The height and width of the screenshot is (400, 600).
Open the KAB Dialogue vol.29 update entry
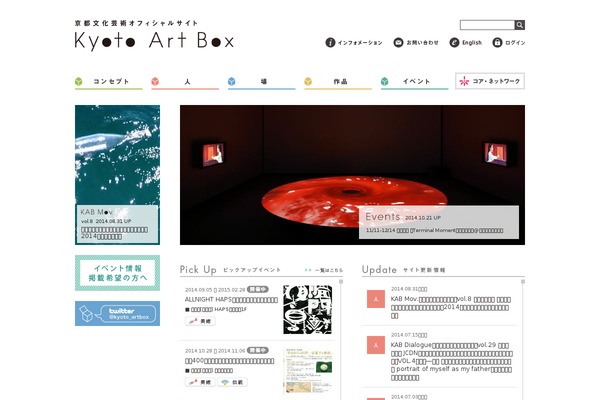point(452,361)
